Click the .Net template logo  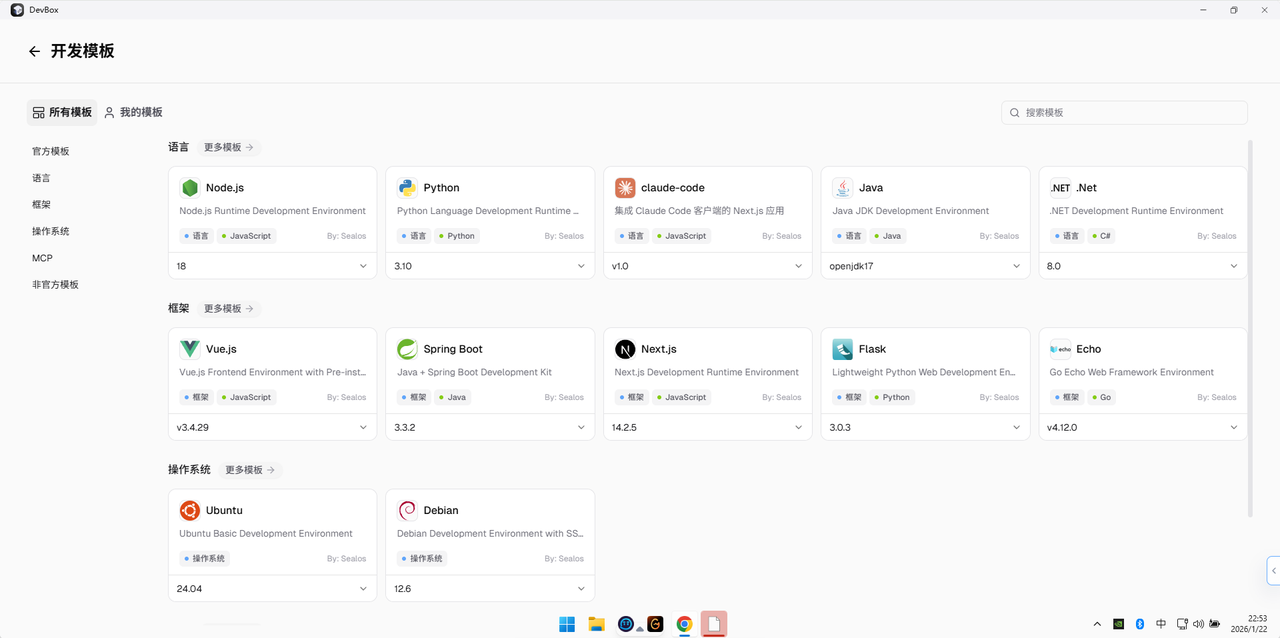pos(1060,187)
